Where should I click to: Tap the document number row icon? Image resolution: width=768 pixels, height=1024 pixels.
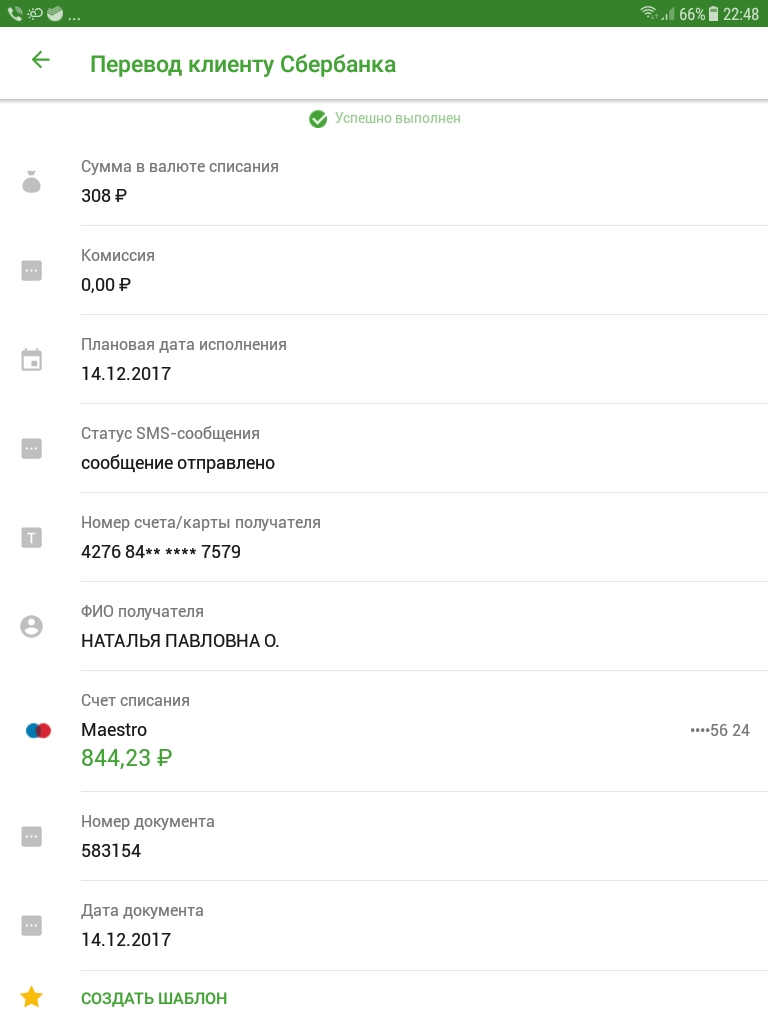(x=32, y=837)
